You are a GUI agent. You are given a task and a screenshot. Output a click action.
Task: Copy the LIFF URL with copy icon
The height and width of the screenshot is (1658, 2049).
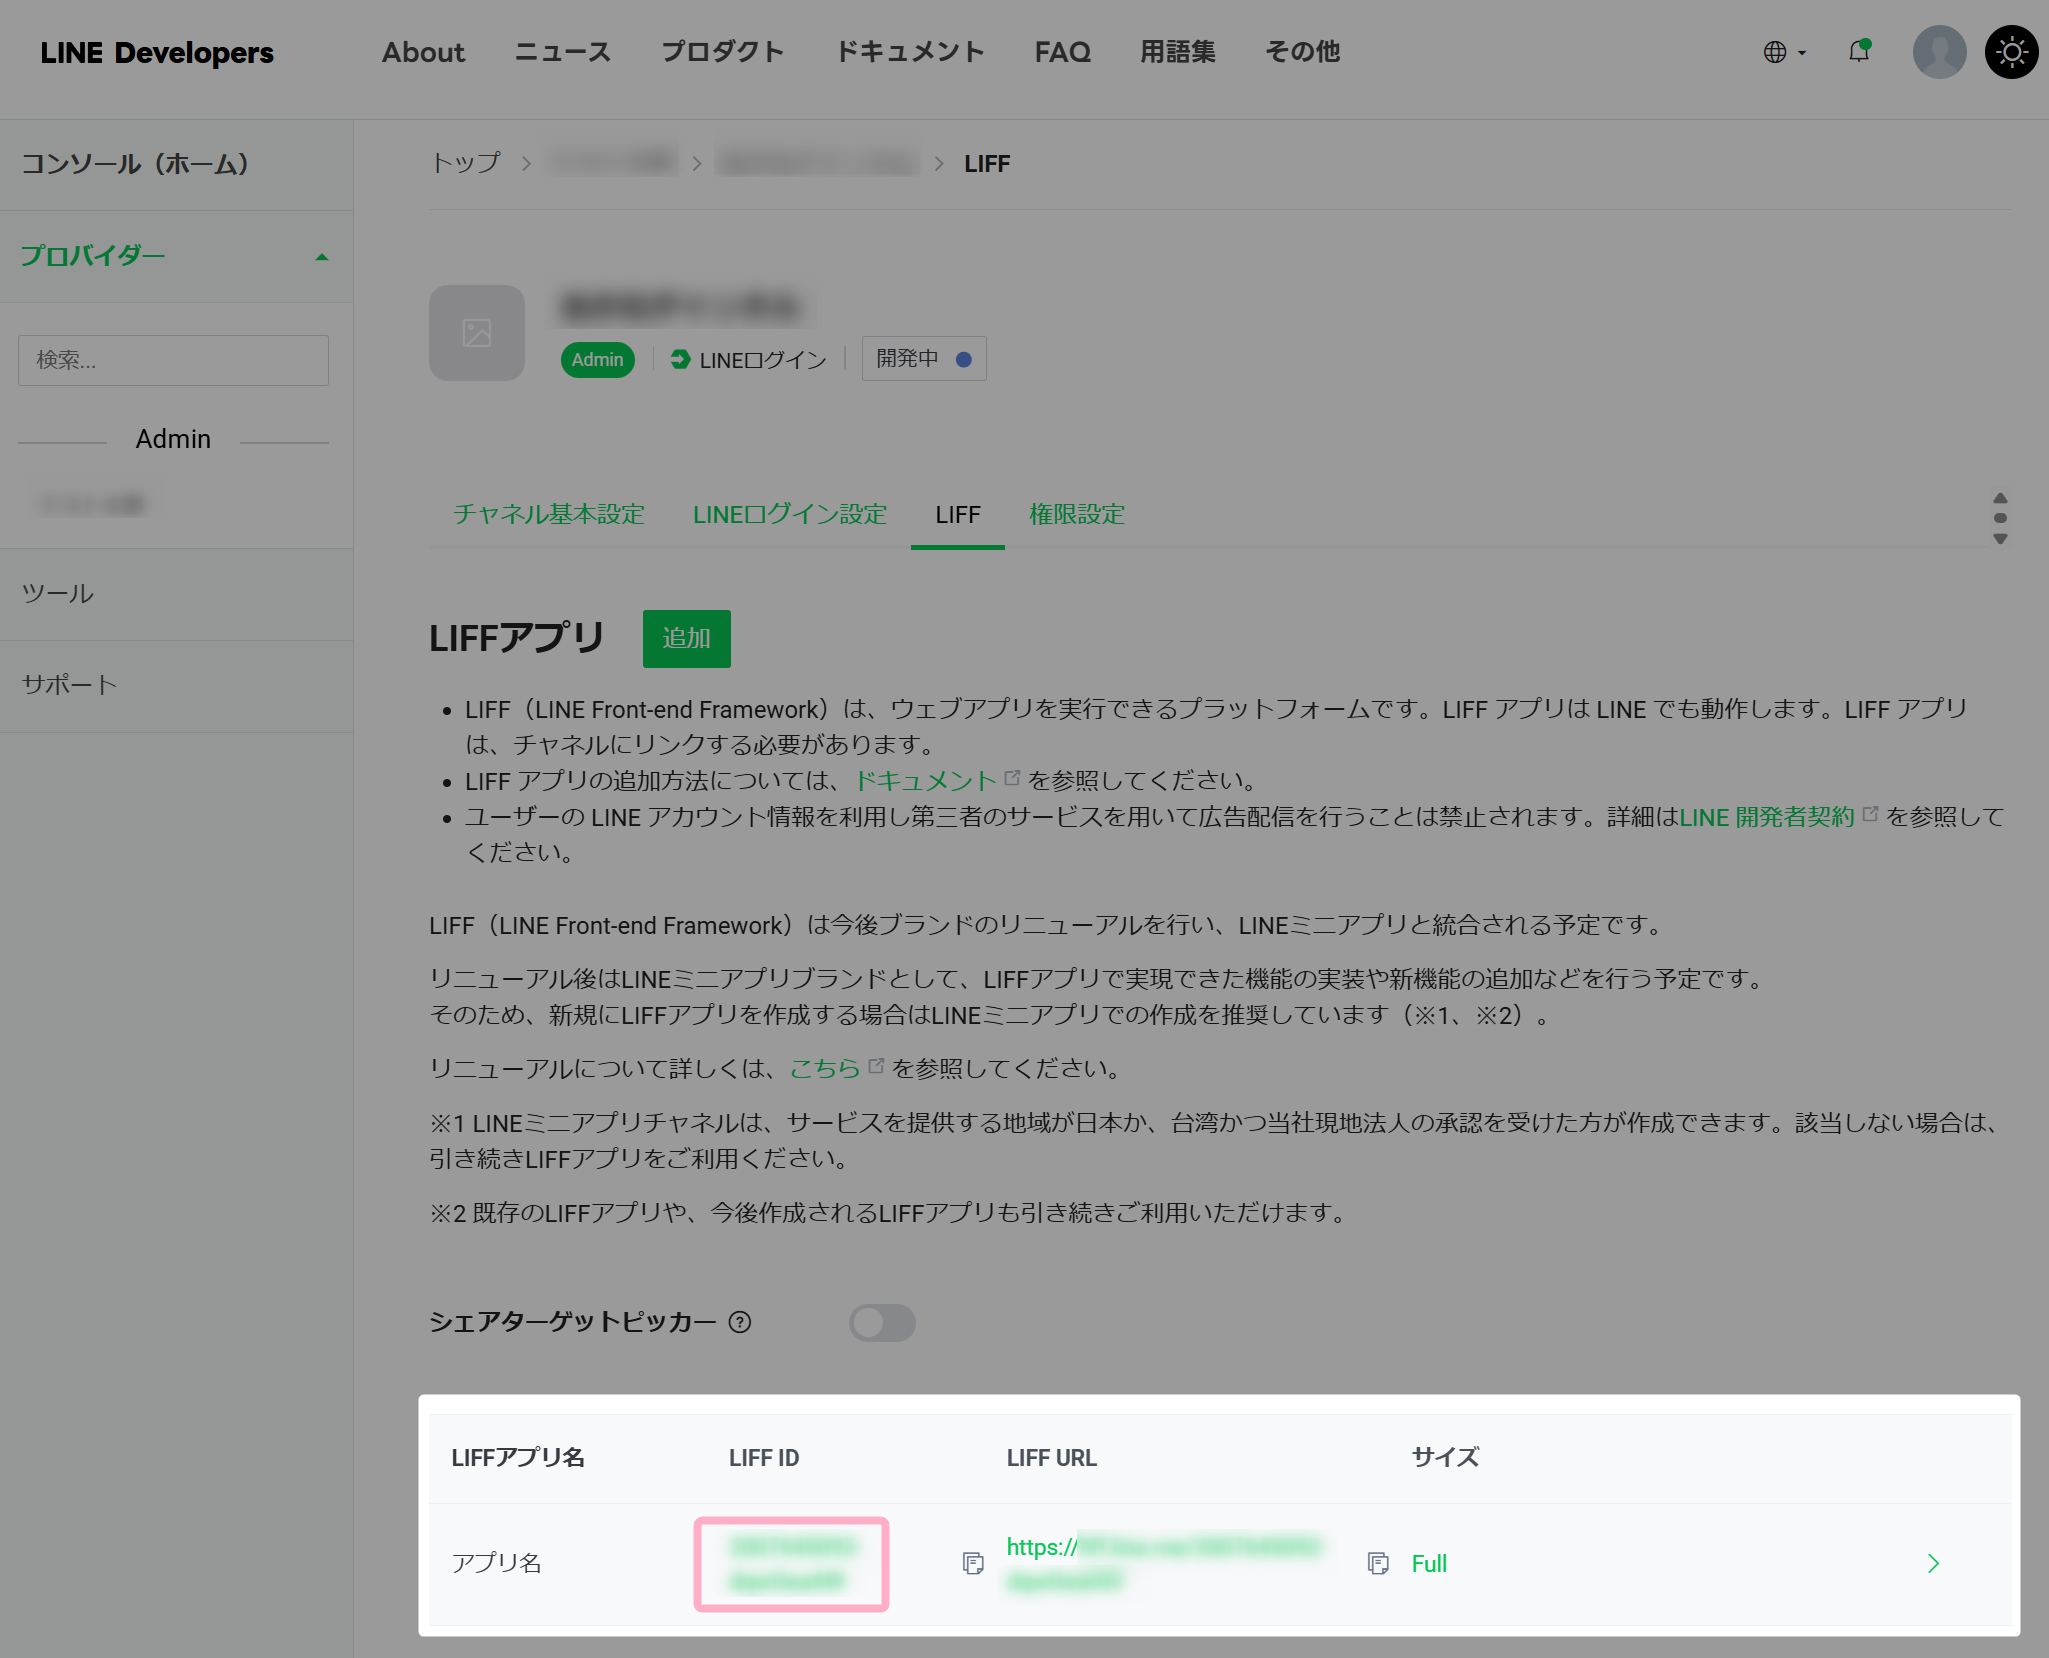(x=1378, y=1563)
